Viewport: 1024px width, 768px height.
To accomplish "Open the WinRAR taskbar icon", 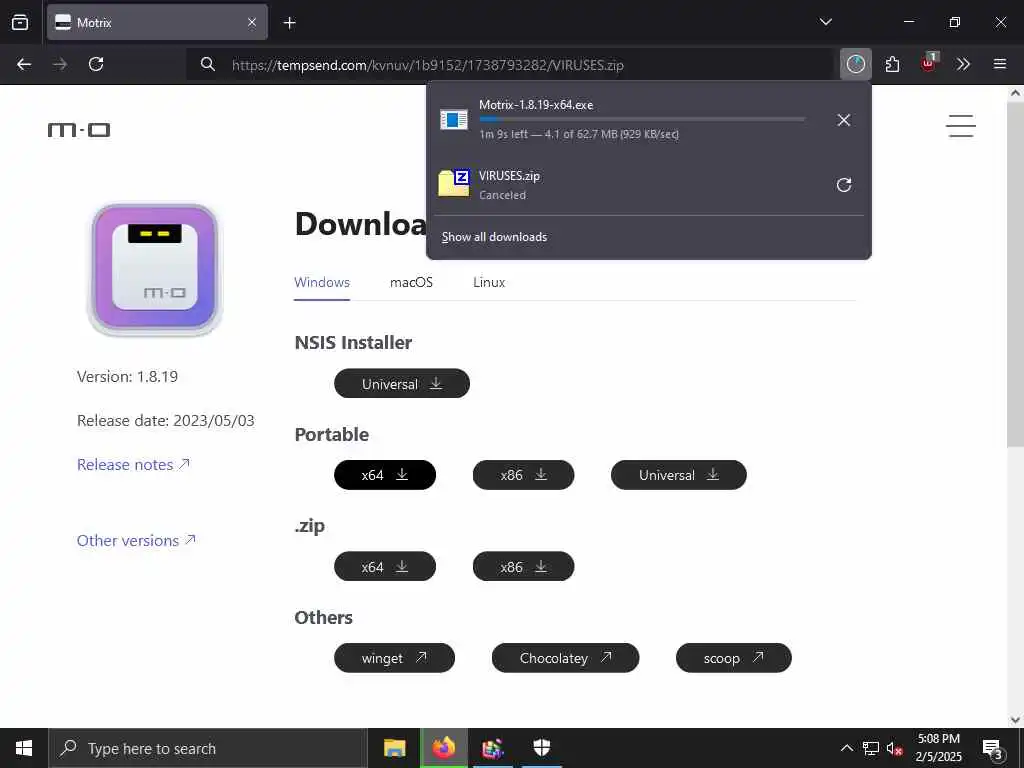I will pos(493,748).
